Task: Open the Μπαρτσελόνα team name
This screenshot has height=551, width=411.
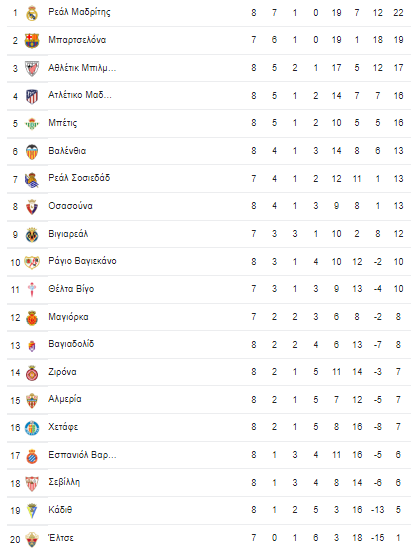Action: (x=77, y=40)
